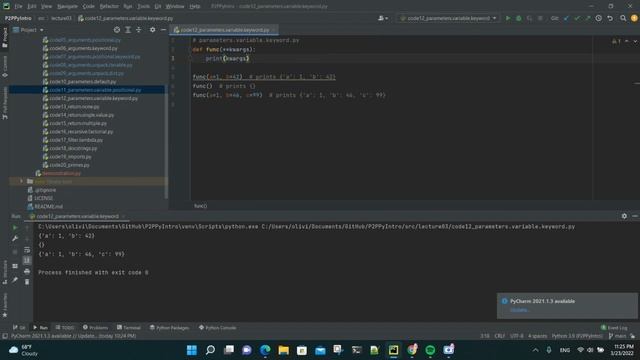
Task: Select README.md in project tree
Action: click(48, 207)
